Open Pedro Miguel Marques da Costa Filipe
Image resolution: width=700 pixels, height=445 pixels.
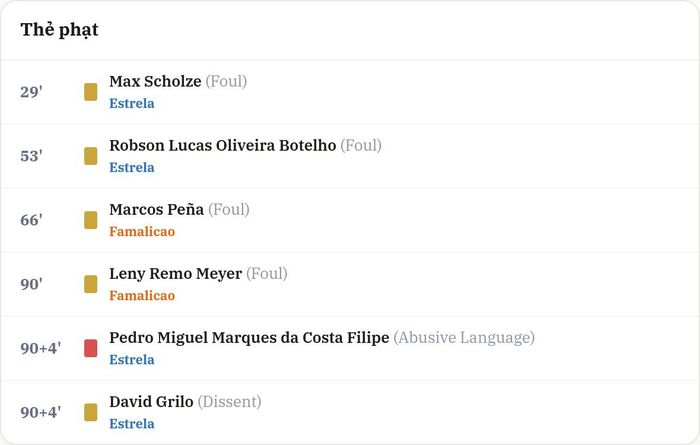click(x=249, y=338)
